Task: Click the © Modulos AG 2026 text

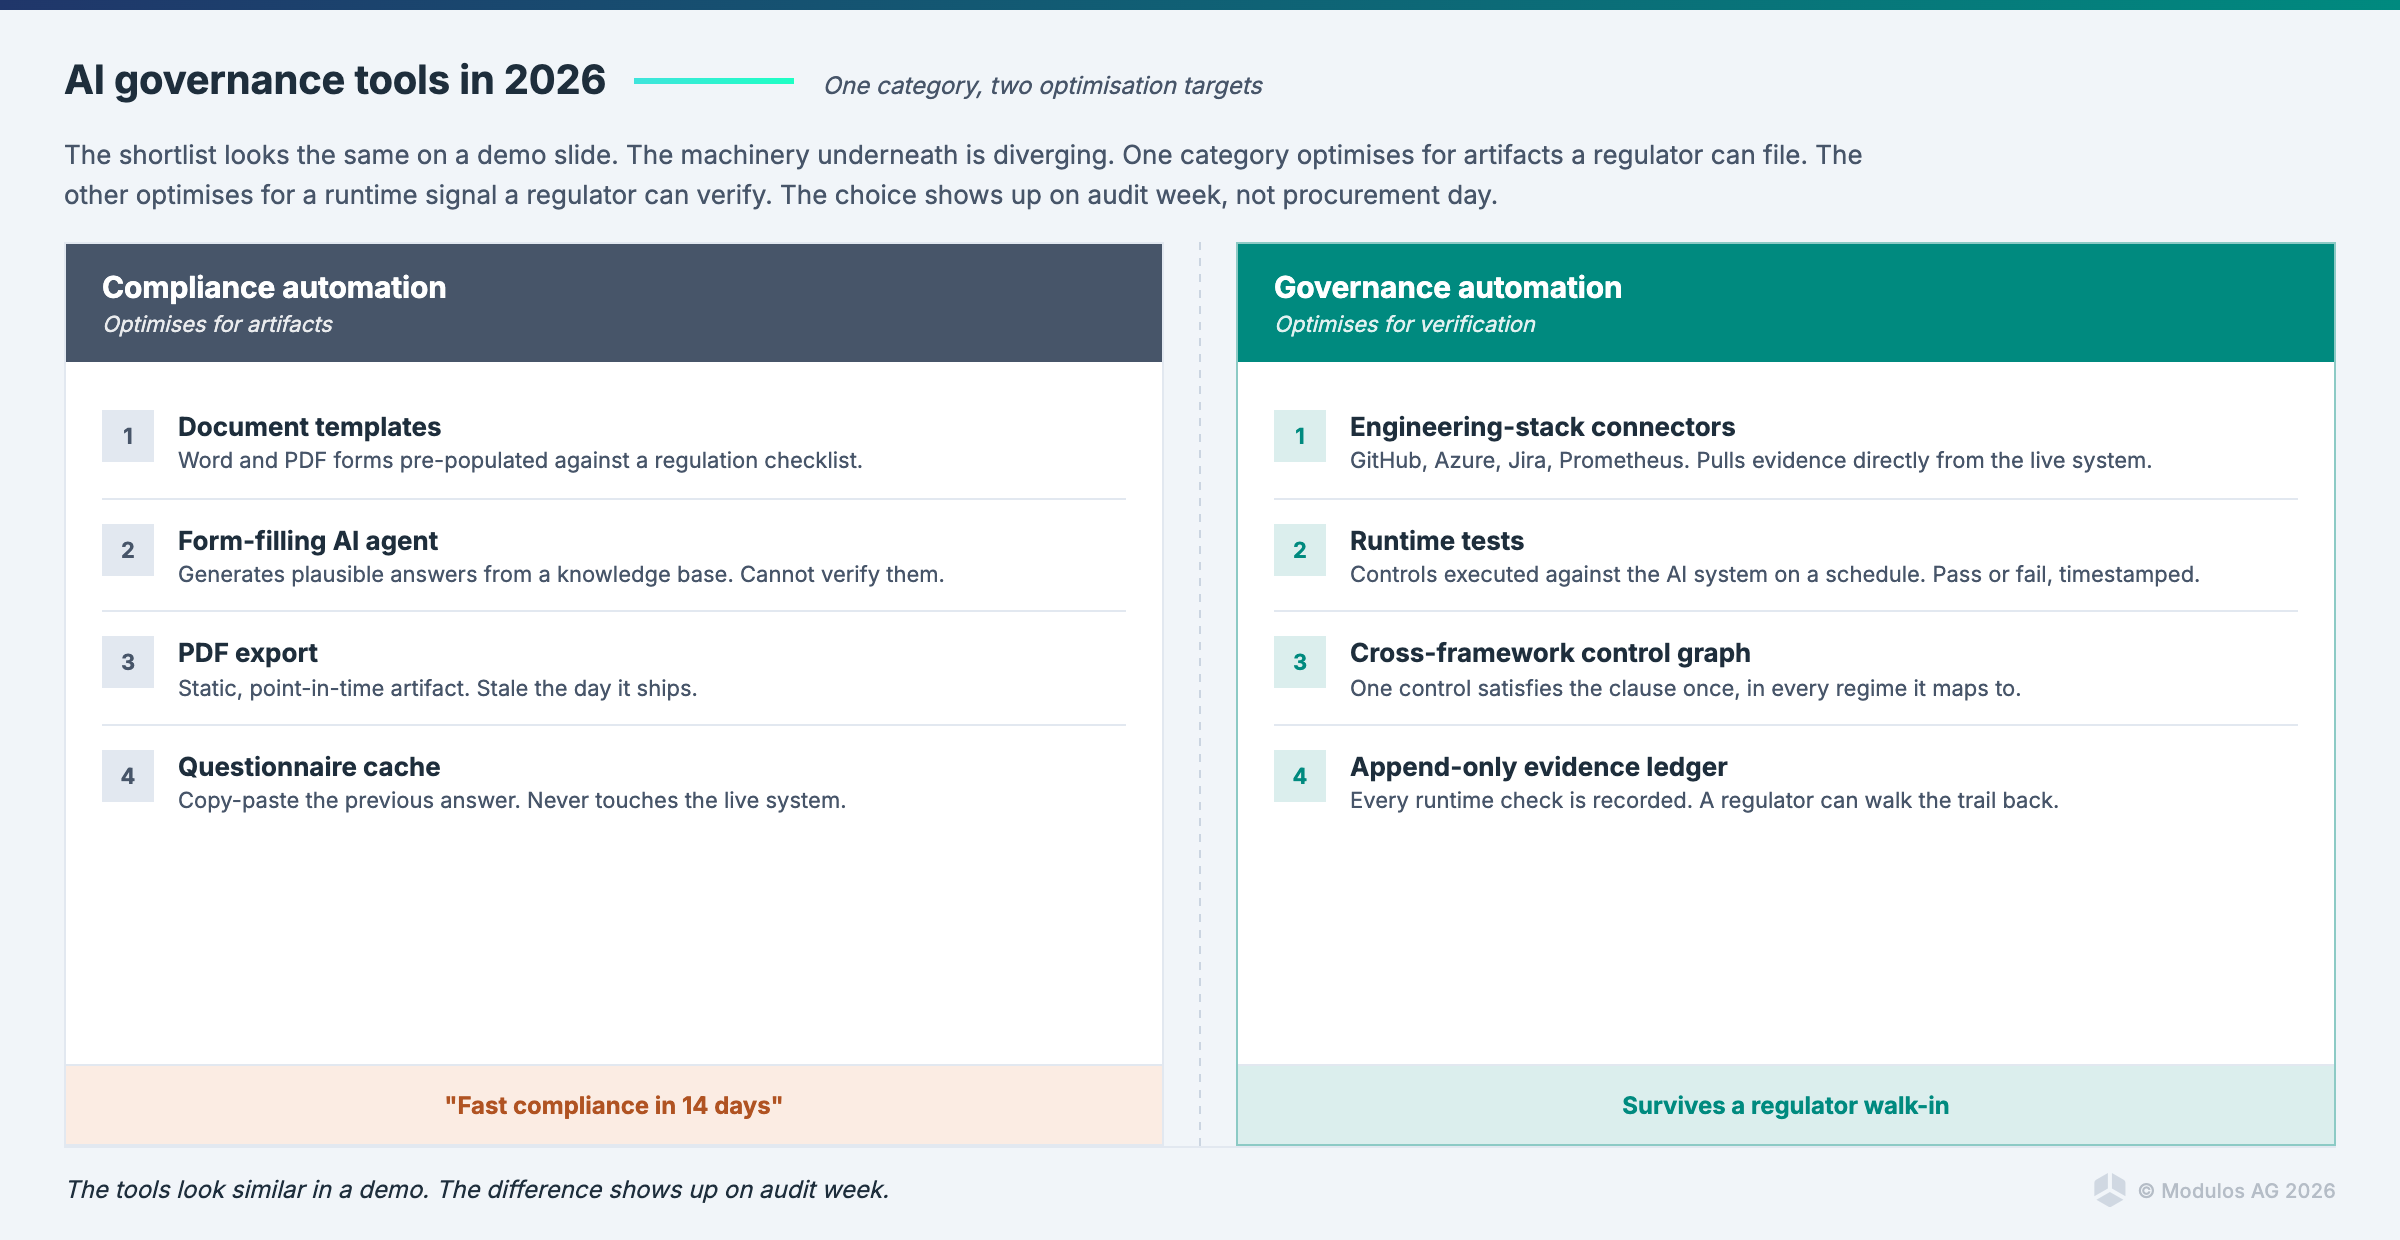Action: point(2236,1190)
